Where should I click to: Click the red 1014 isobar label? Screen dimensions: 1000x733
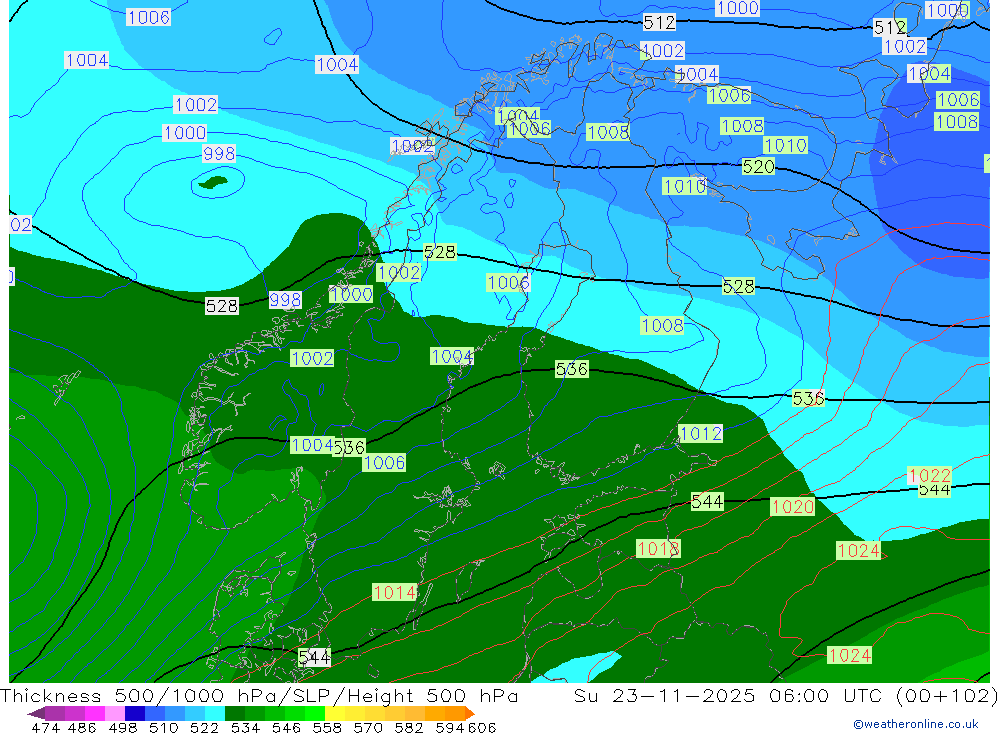click(x=394, y=593)
